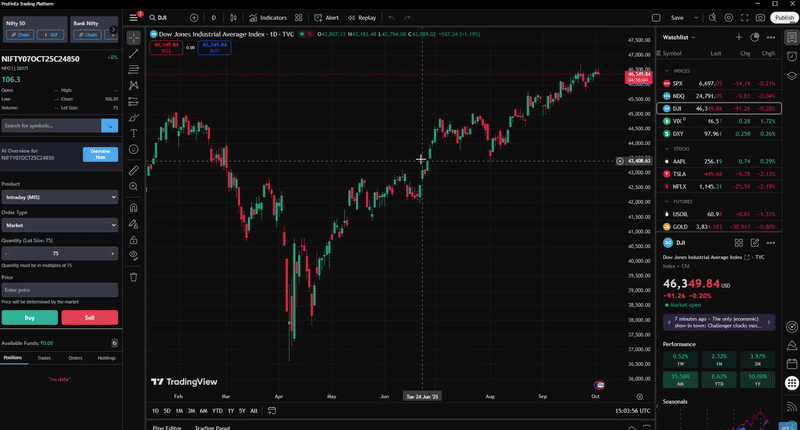800x430 pixels.
Task: Toggle stay in drawing mode
Action: (134, 223)
